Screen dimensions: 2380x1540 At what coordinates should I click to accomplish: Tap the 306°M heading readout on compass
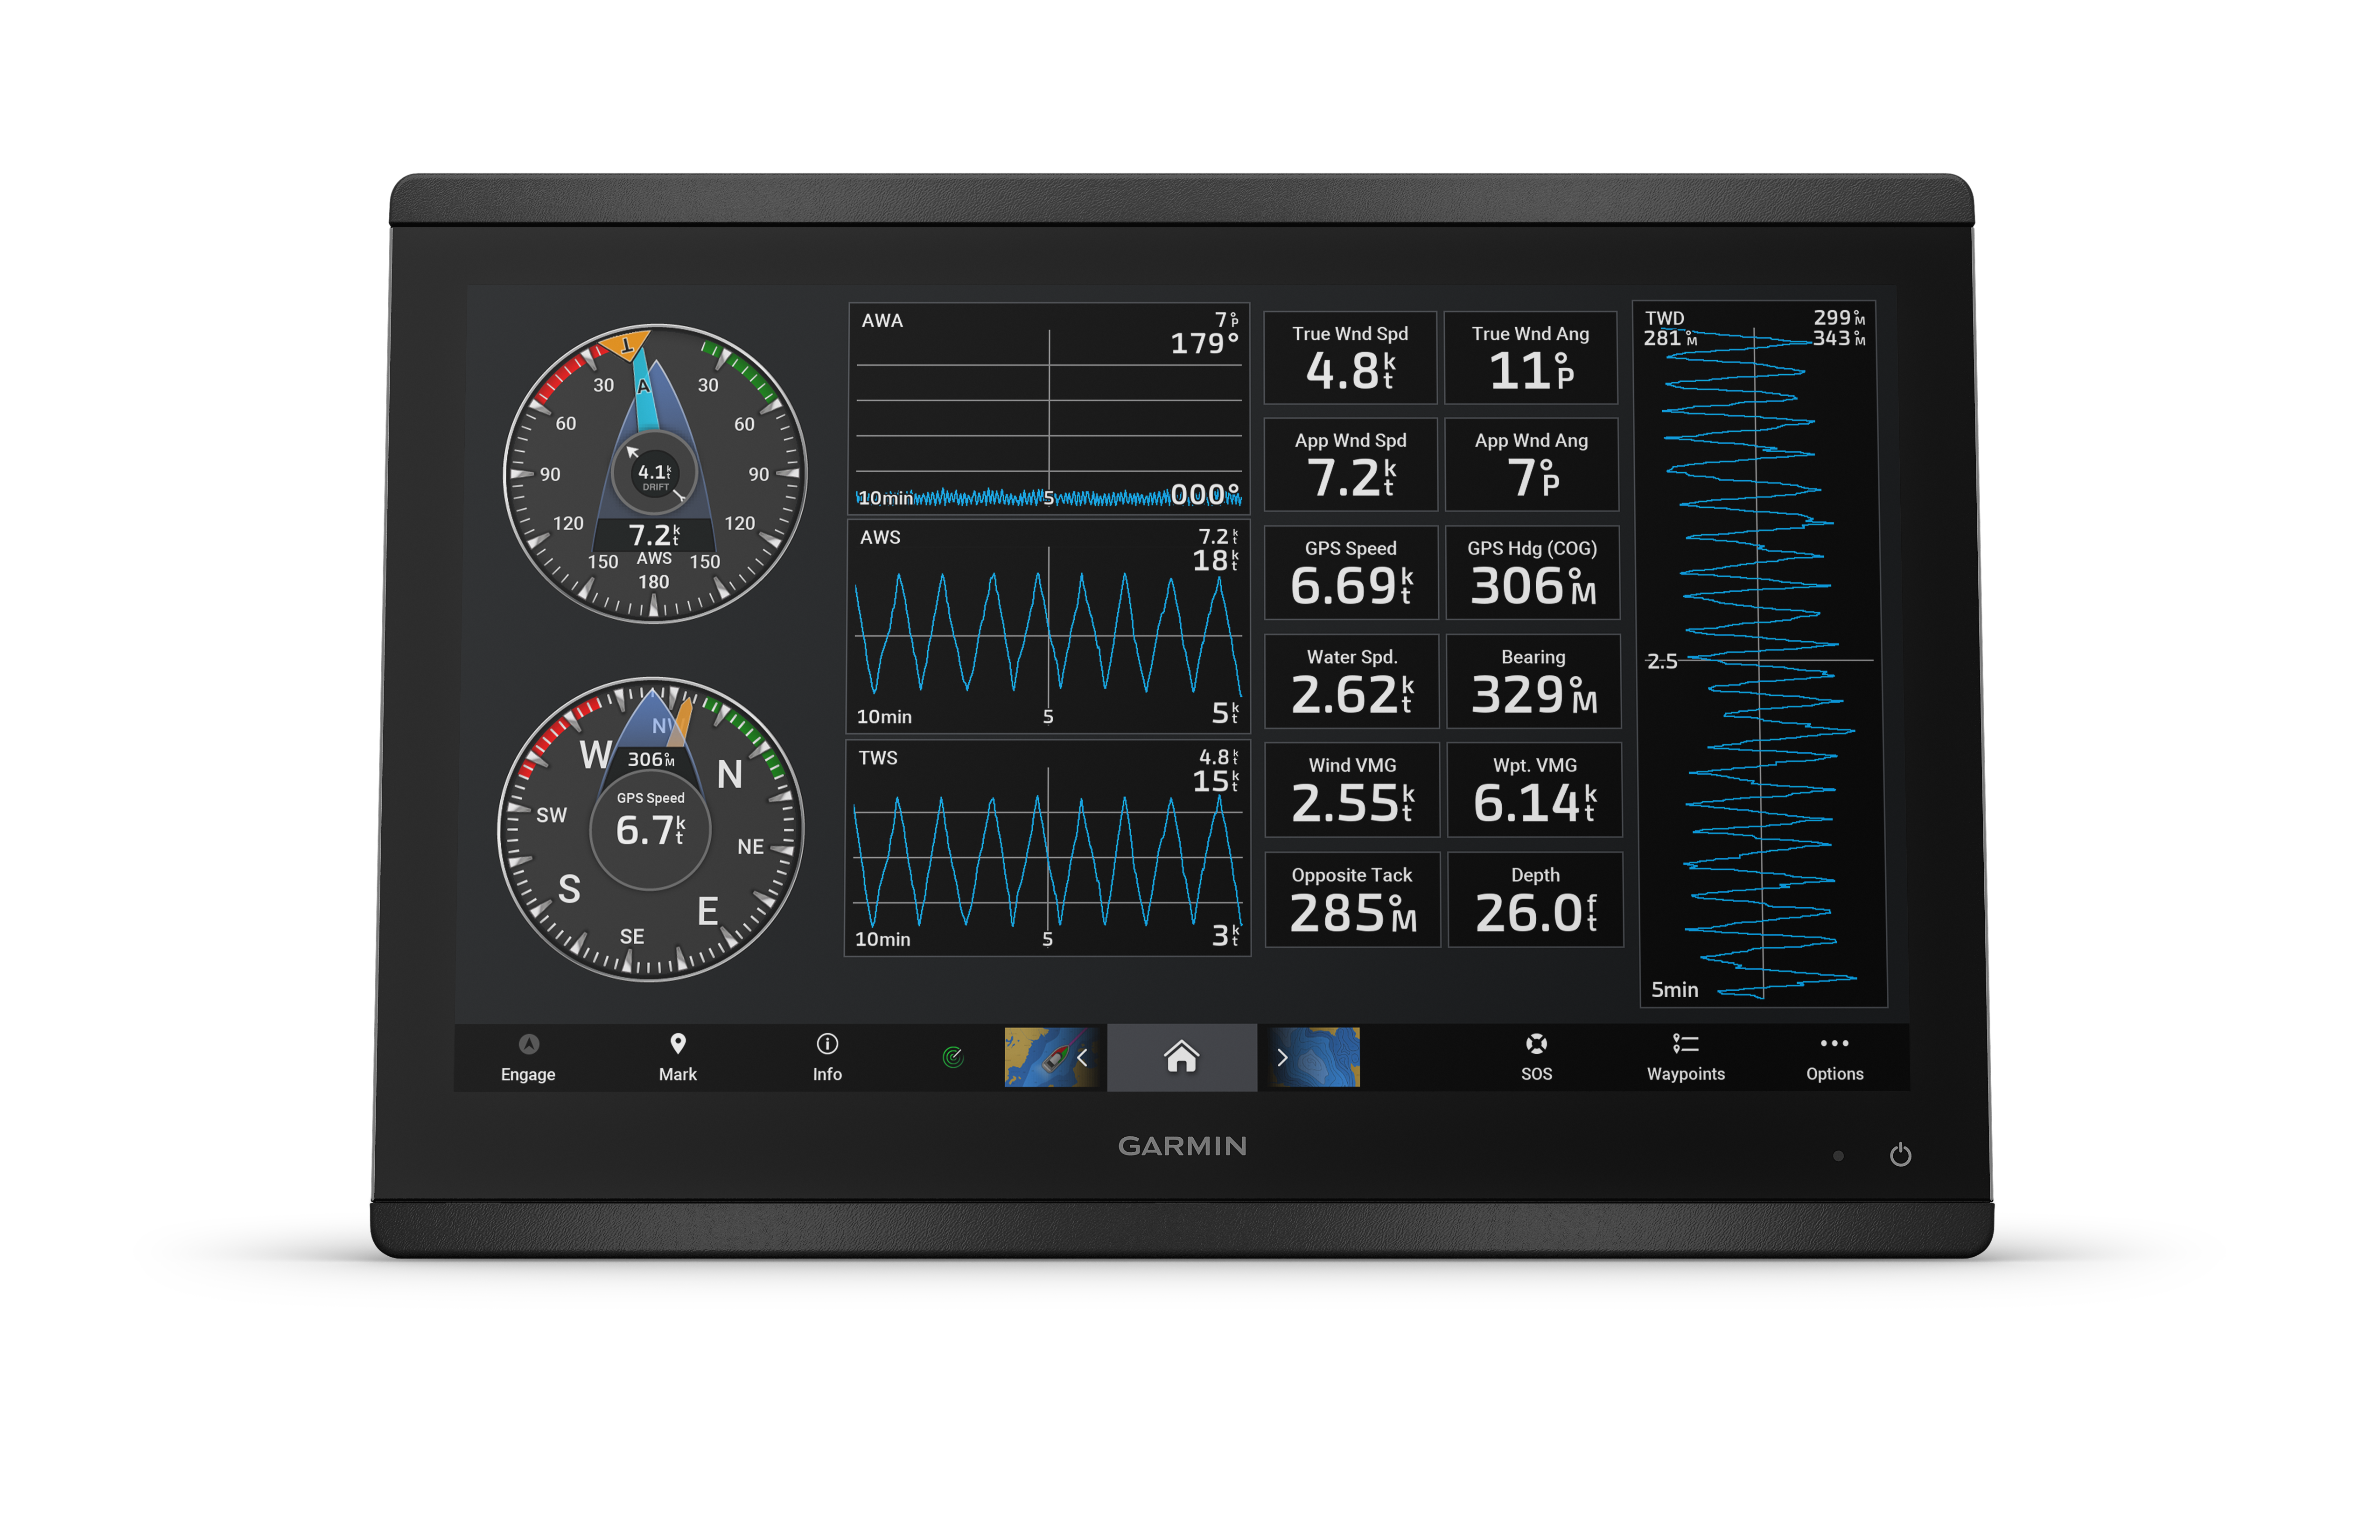(x=651, y=760)
